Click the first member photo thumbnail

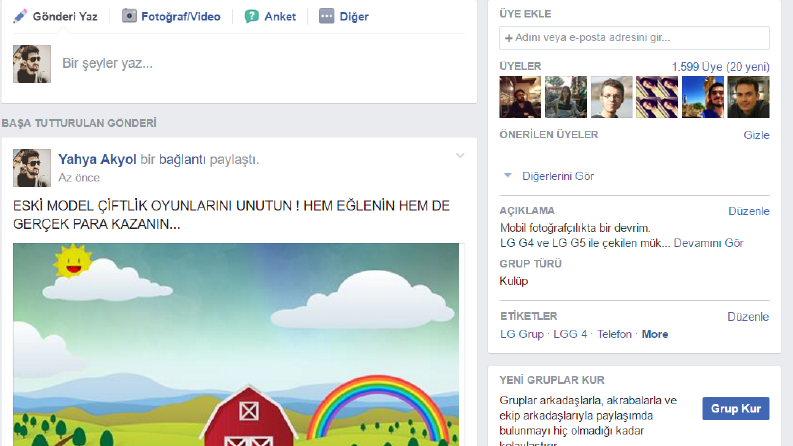(x=520, y=97)
